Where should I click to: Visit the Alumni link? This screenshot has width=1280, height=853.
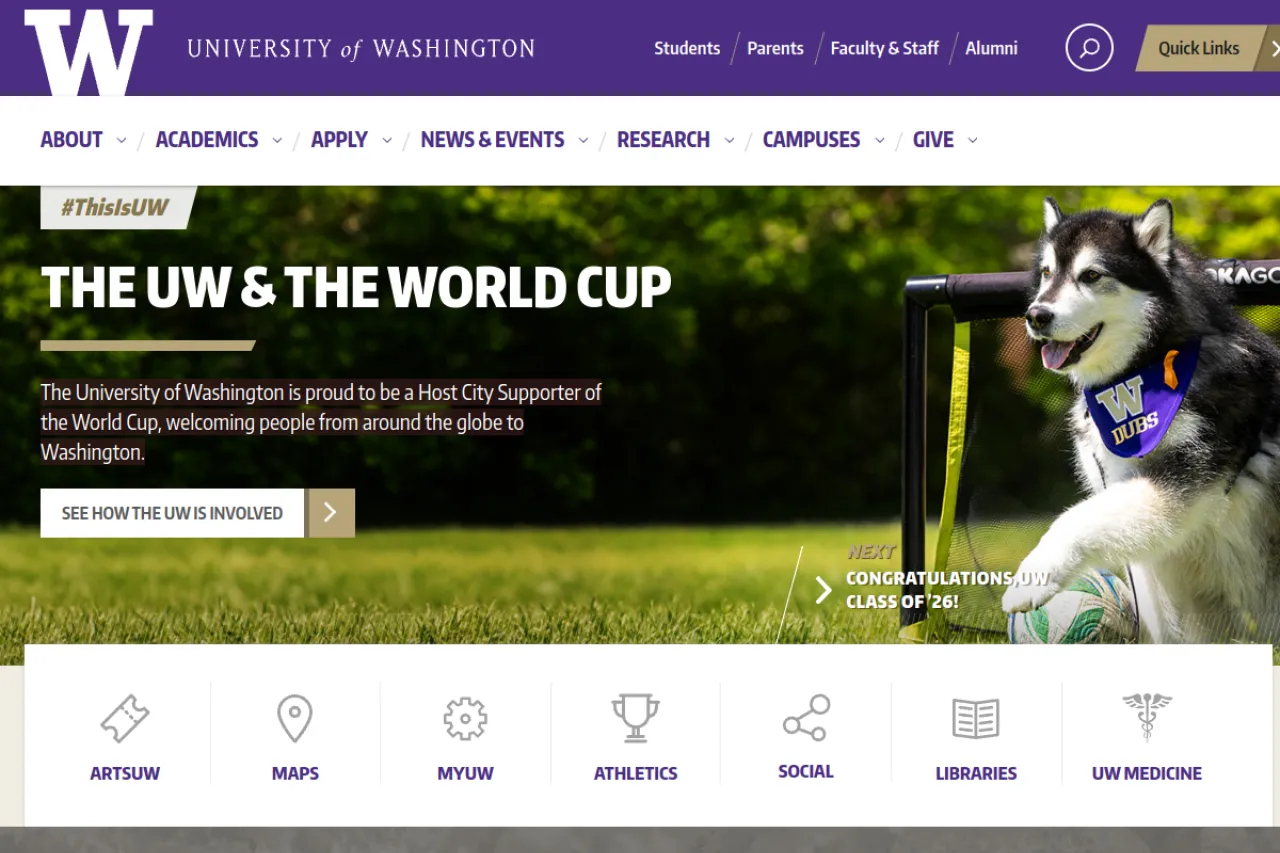pos(991,48)
